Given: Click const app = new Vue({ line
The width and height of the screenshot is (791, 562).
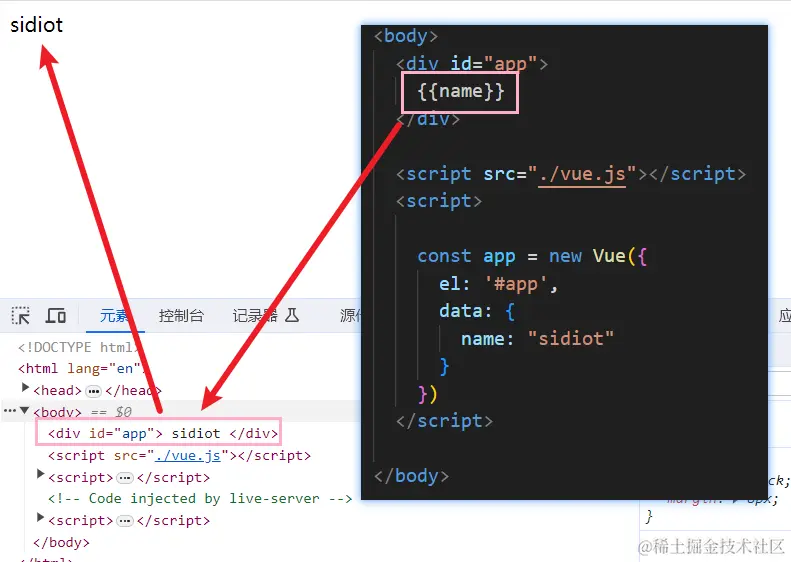Looking at the screenshot, I should (532, 256).
